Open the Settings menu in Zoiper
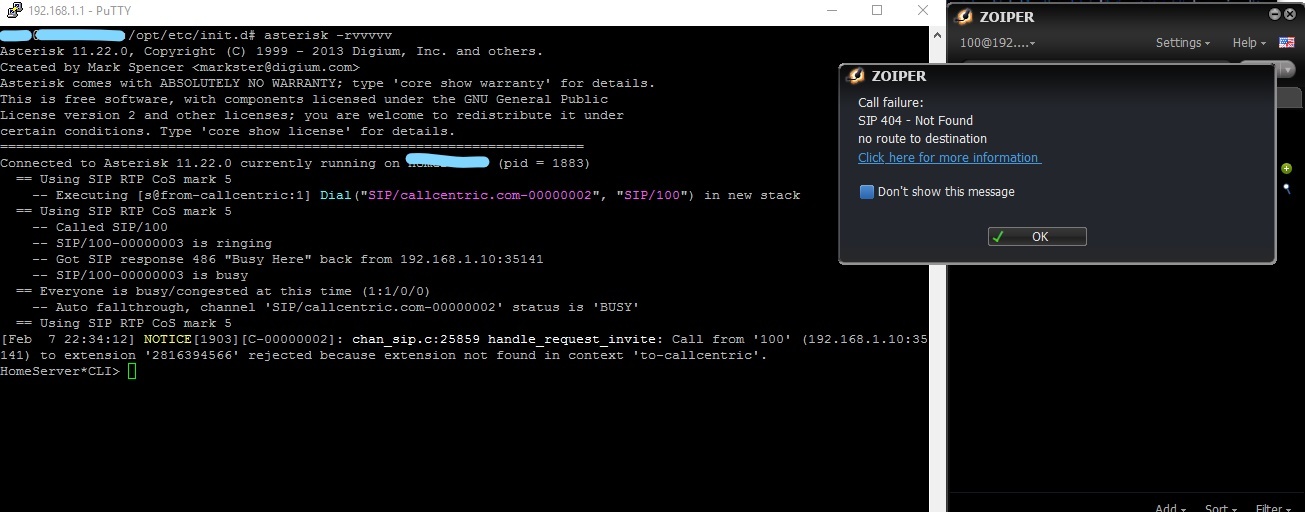This screenshot has height=512, width=1305. point(1183,43)
